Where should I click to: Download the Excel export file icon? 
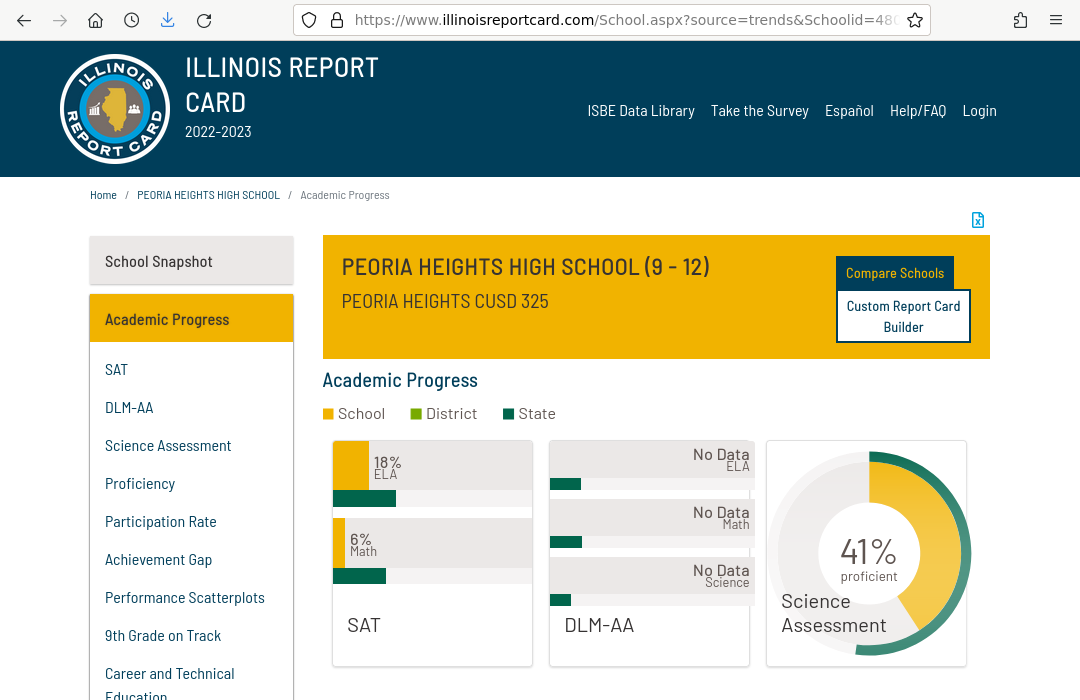pyautogui.click(x=978, y=220)
